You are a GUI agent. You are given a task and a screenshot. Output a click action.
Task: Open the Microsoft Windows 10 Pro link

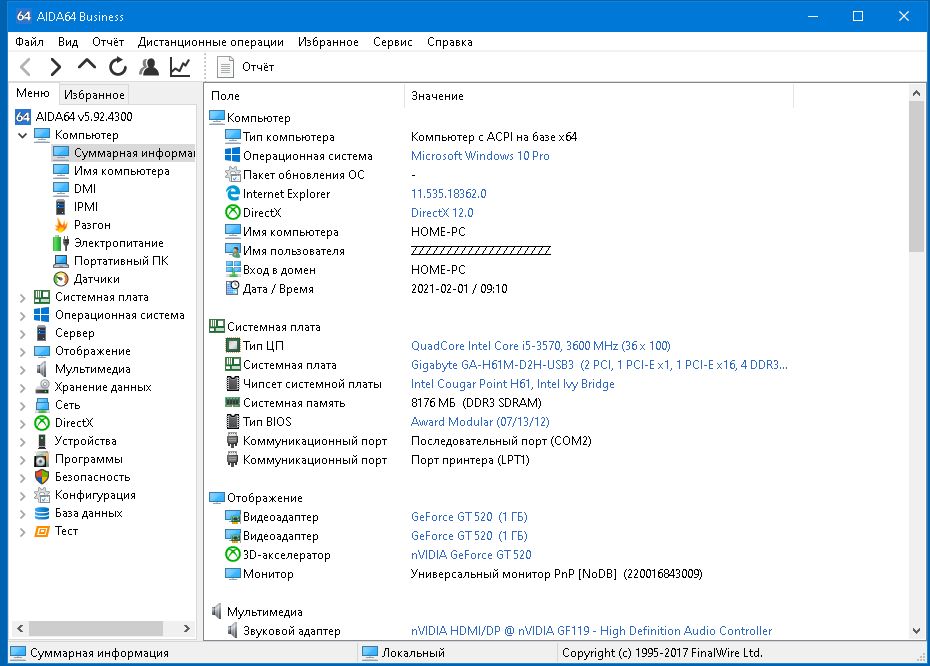pyautogui.click(x=480, y=156)
